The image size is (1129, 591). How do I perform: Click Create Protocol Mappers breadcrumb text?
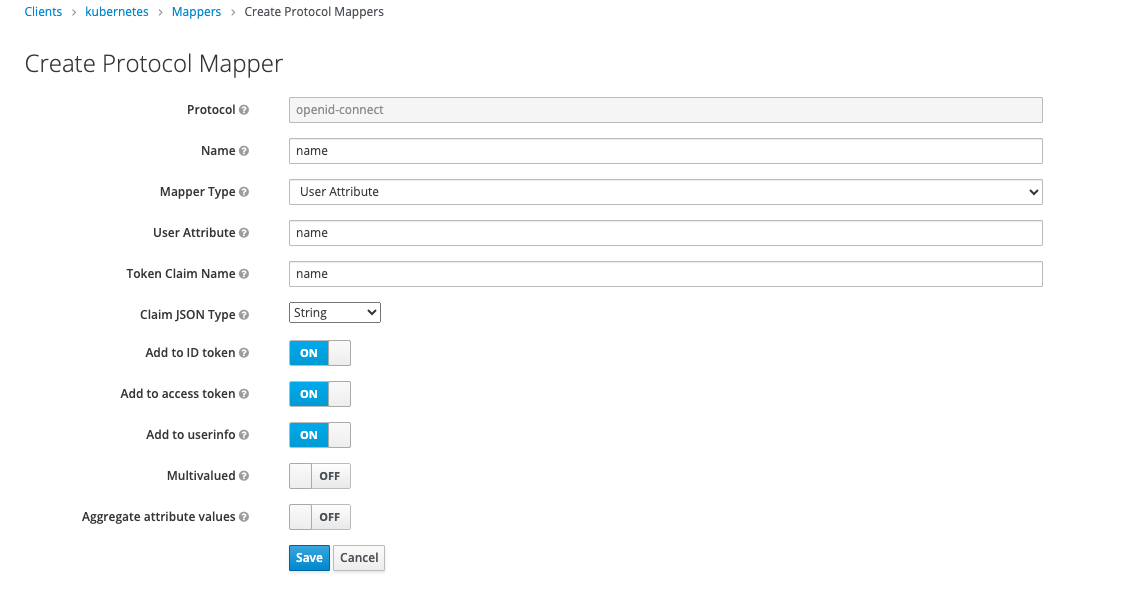coord(314,12)
